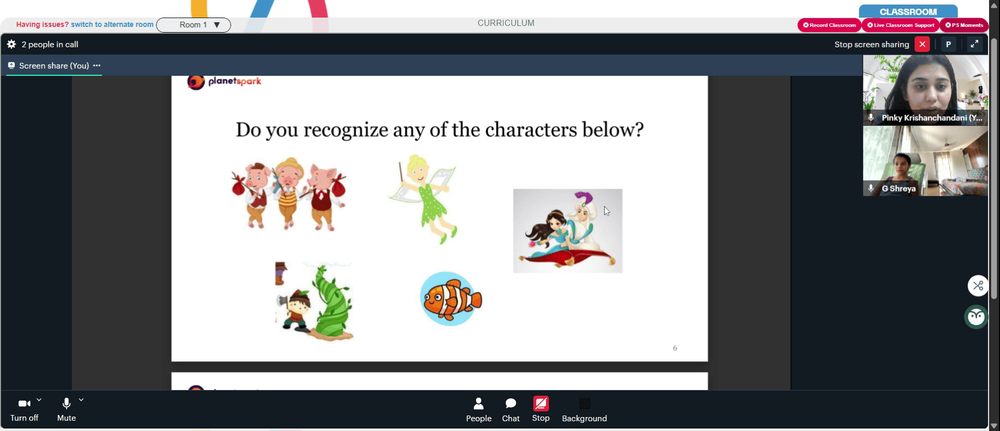Viewport: 1000px width, 431px height.
Task: Click the '2 people in call' text
Action: [x=50, y=45]
